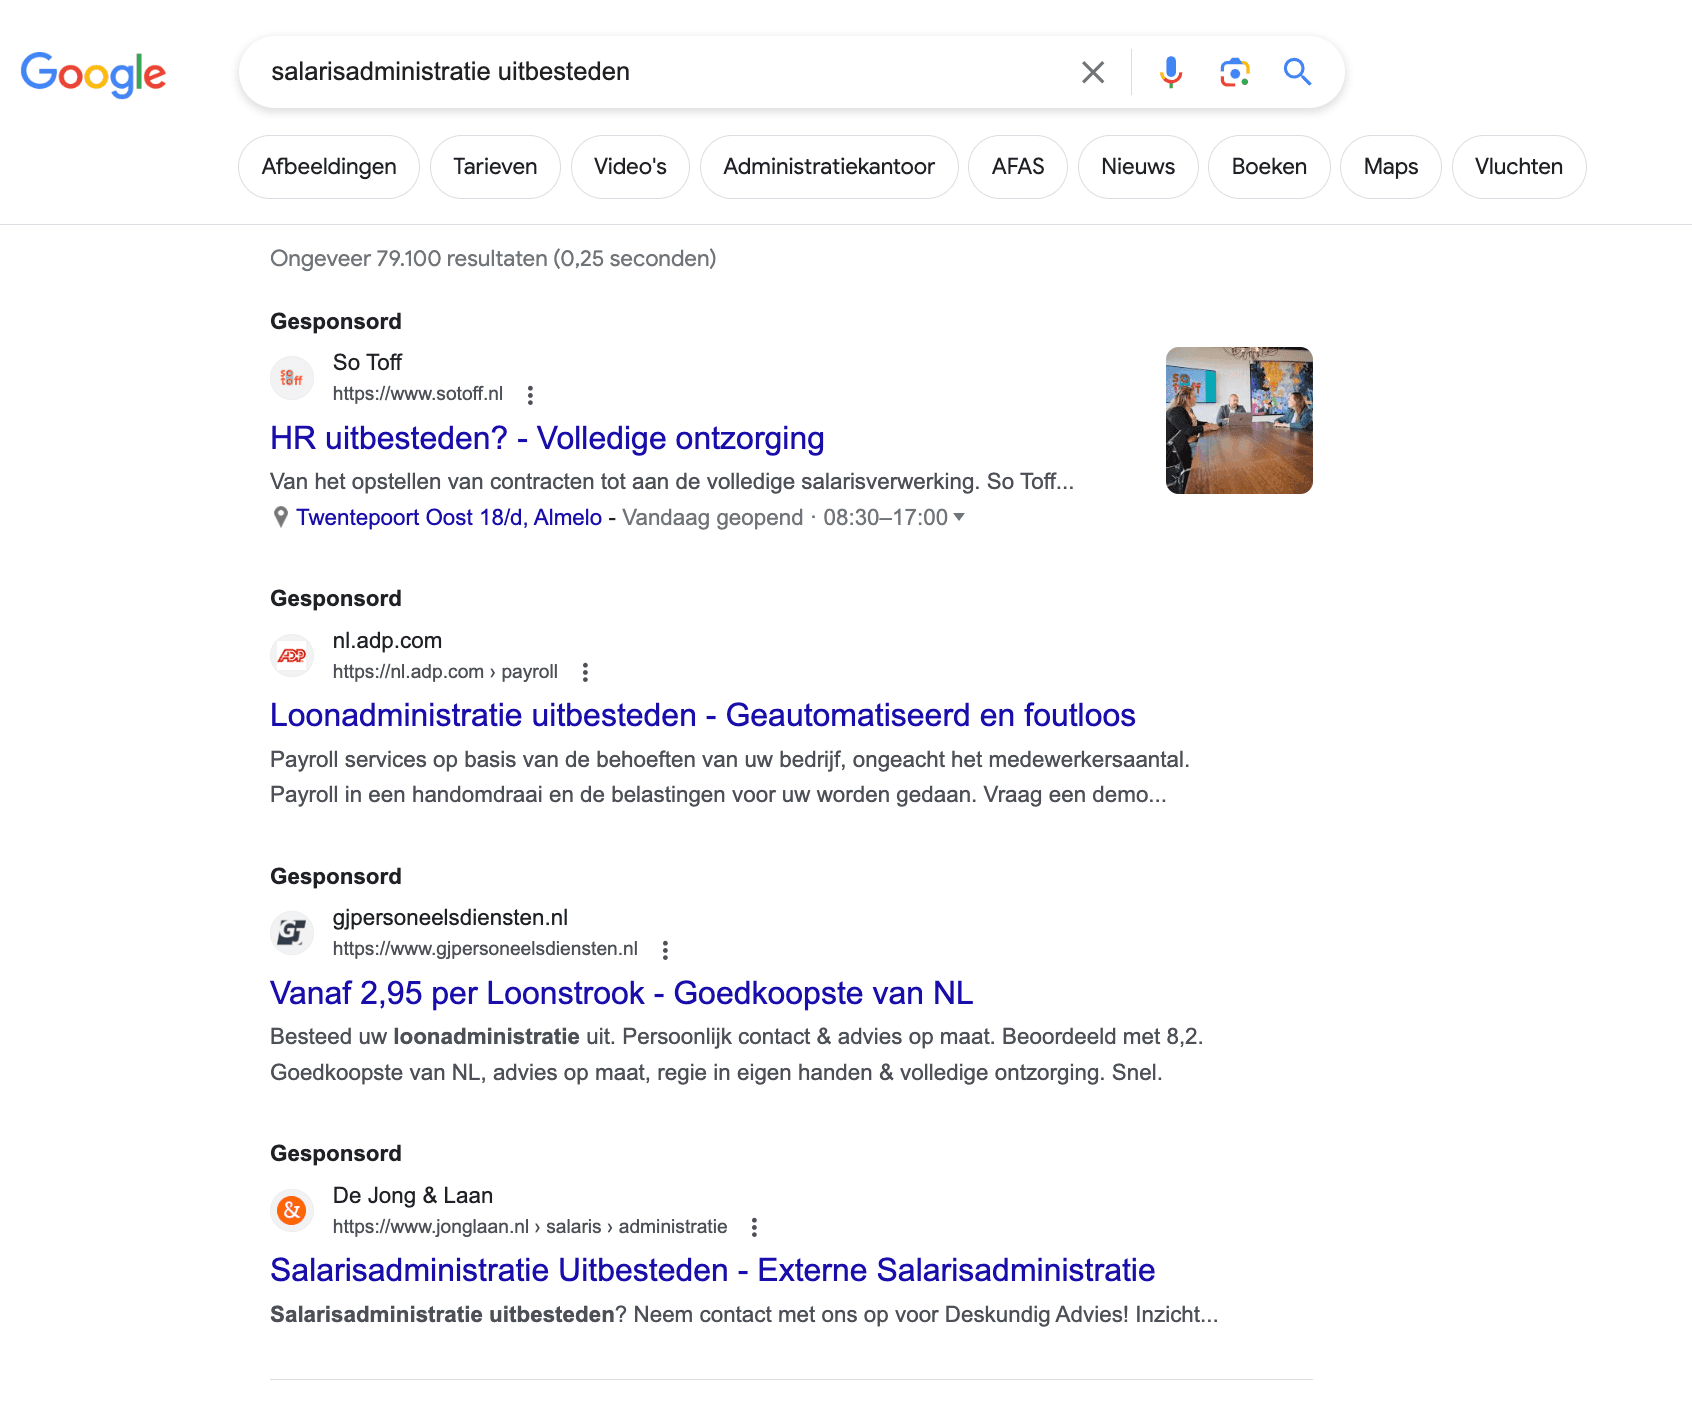The width and height of the screenshot is (1692, 1406).
Task: Open the three-dot menu for nl.adp.com ad
Action: coord(585,673)
